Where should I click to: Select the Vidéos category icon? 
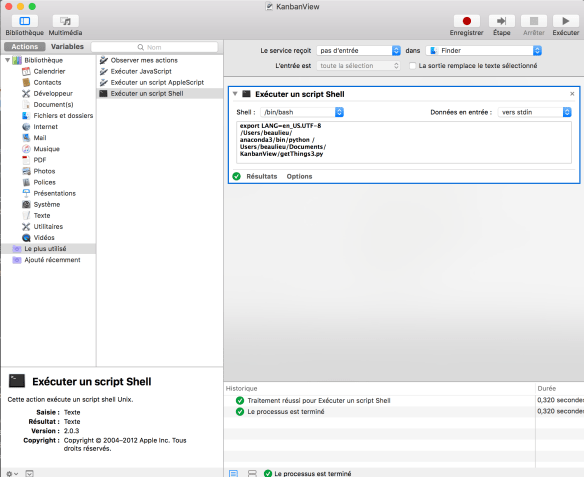coord(26,238)
